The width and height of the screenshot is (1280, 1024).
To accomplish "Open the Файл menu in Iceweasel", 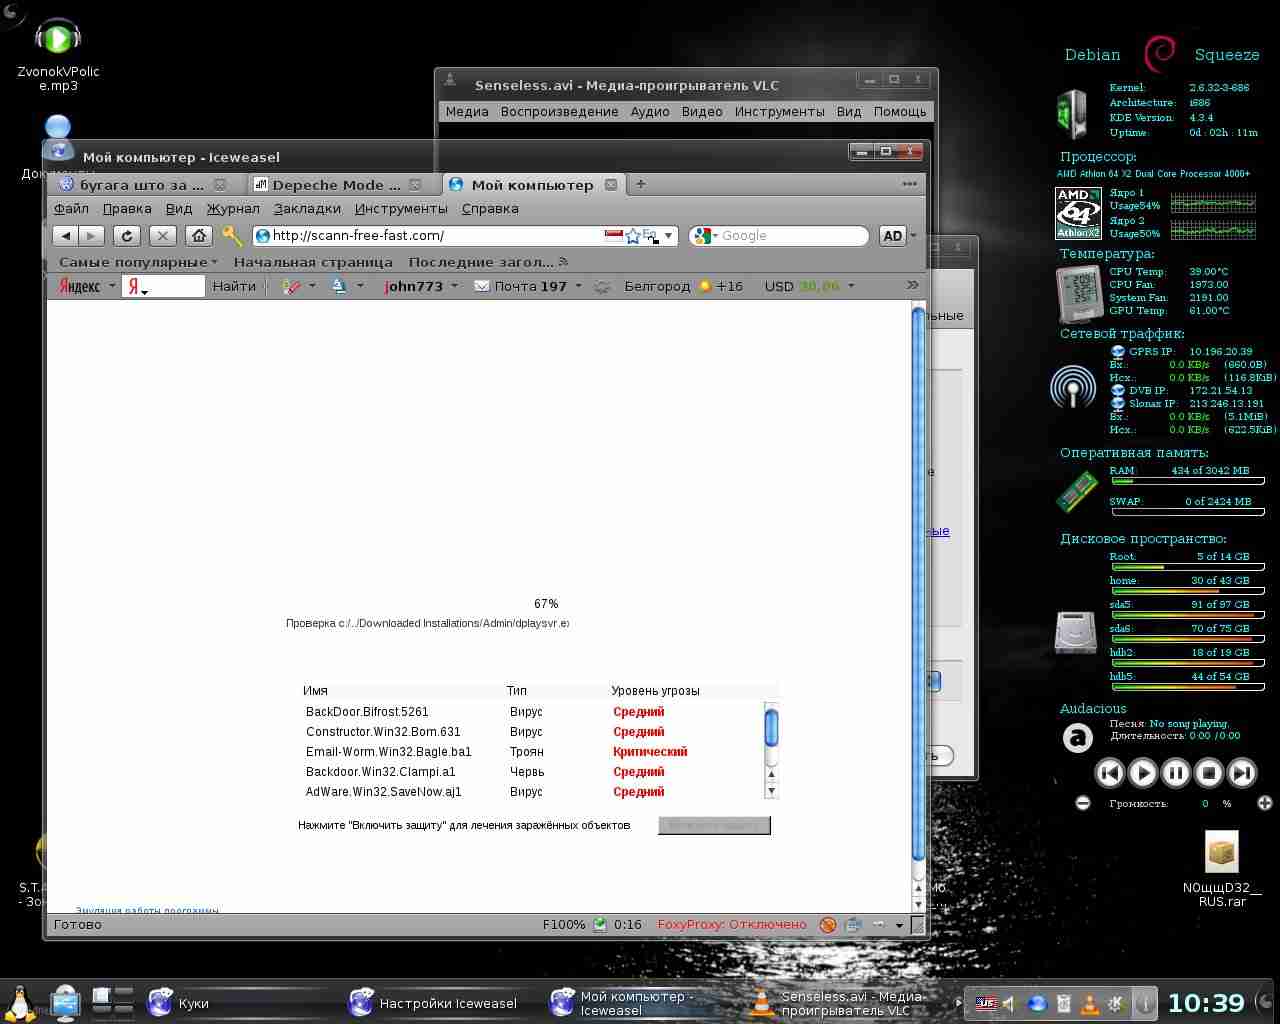I will click(71, 209).
